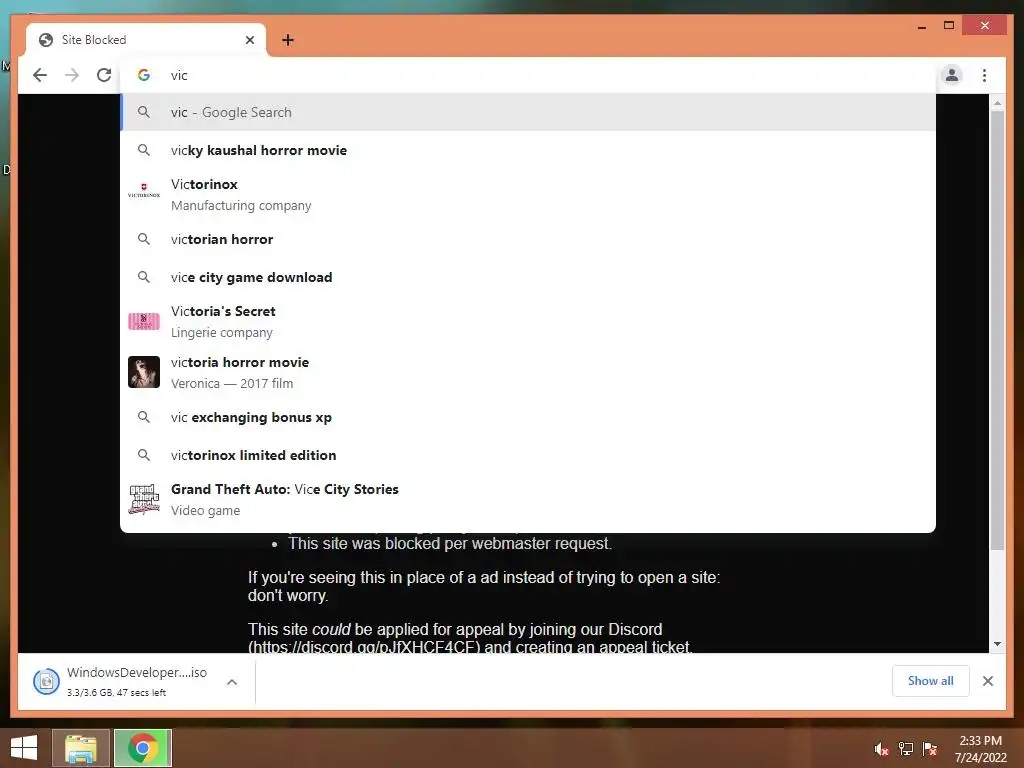Image resolution: width=1024 pixels, height=768 pixels.
Task: Click search icon beside 'vic - Google Search'
Action: click(144, 112)
